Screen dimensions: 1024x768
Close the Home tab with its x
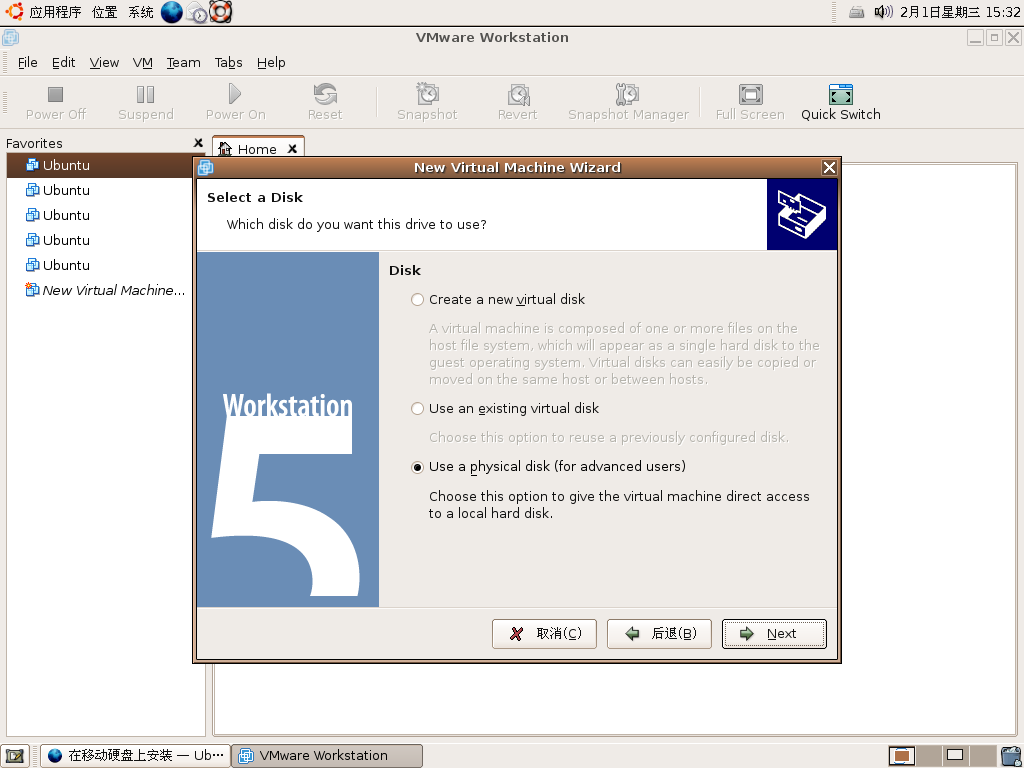click(293, 149)
